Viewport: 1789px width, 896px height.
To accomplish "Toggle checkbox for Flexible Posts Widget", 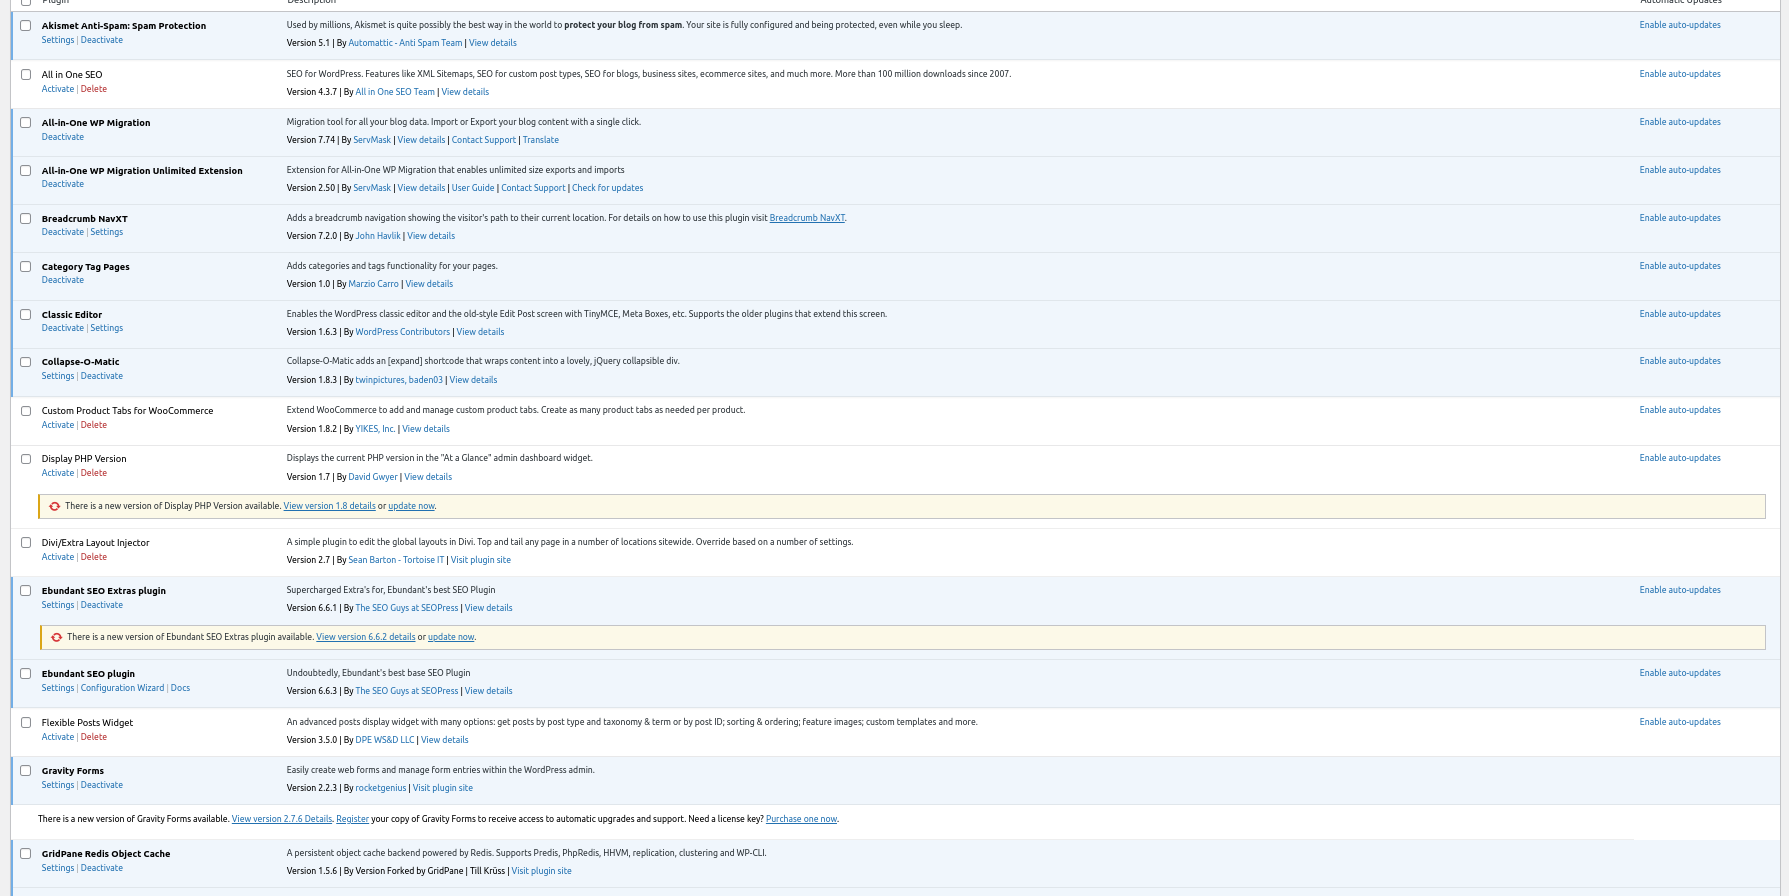I will click(26, 722).
